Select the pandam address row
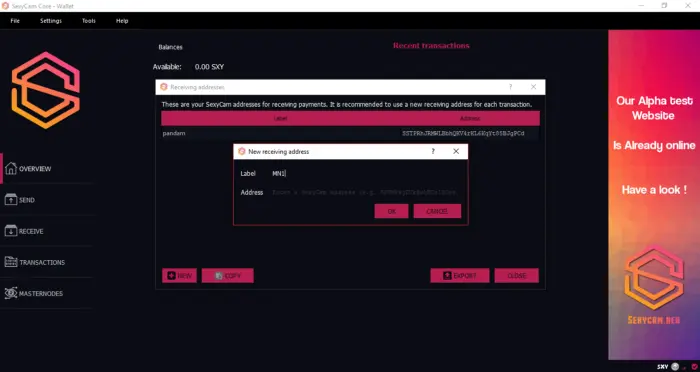The width and height of the screenshot is (700, 372). (x=350, y=133)
